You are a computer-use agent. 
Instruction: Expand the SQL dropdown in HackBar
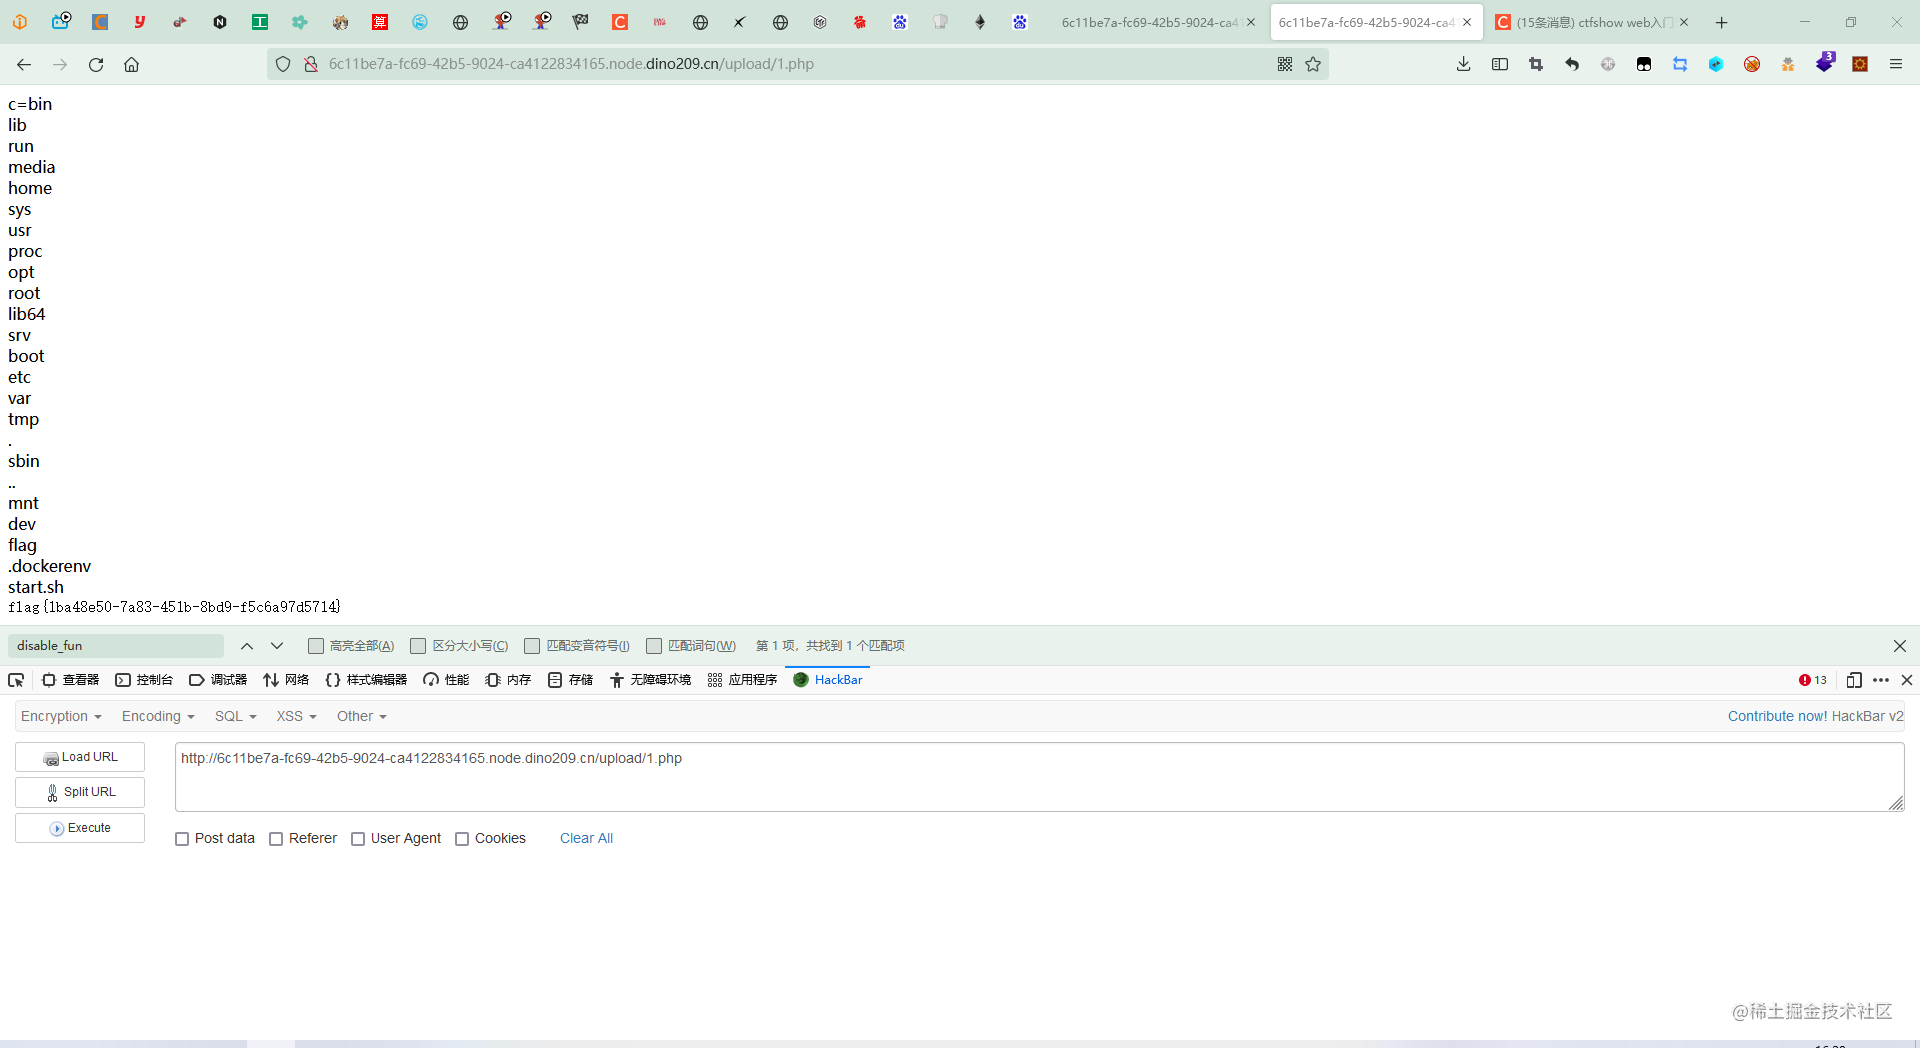pyautogui.click(x=236, y=716)
